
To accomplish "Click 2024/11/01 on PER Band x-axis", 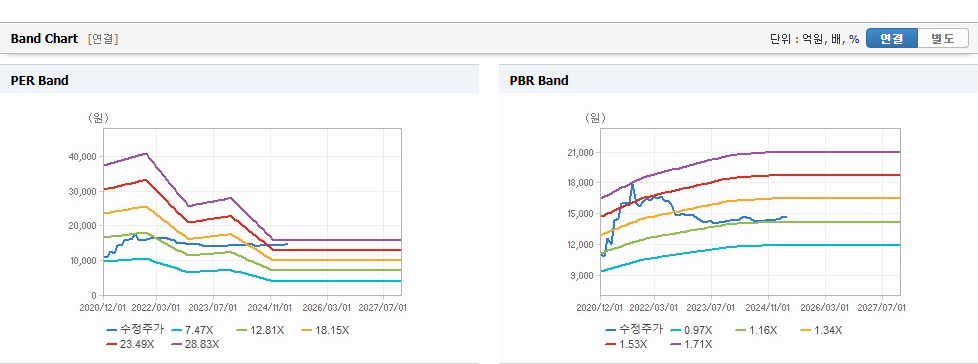I will click(271, 308).
